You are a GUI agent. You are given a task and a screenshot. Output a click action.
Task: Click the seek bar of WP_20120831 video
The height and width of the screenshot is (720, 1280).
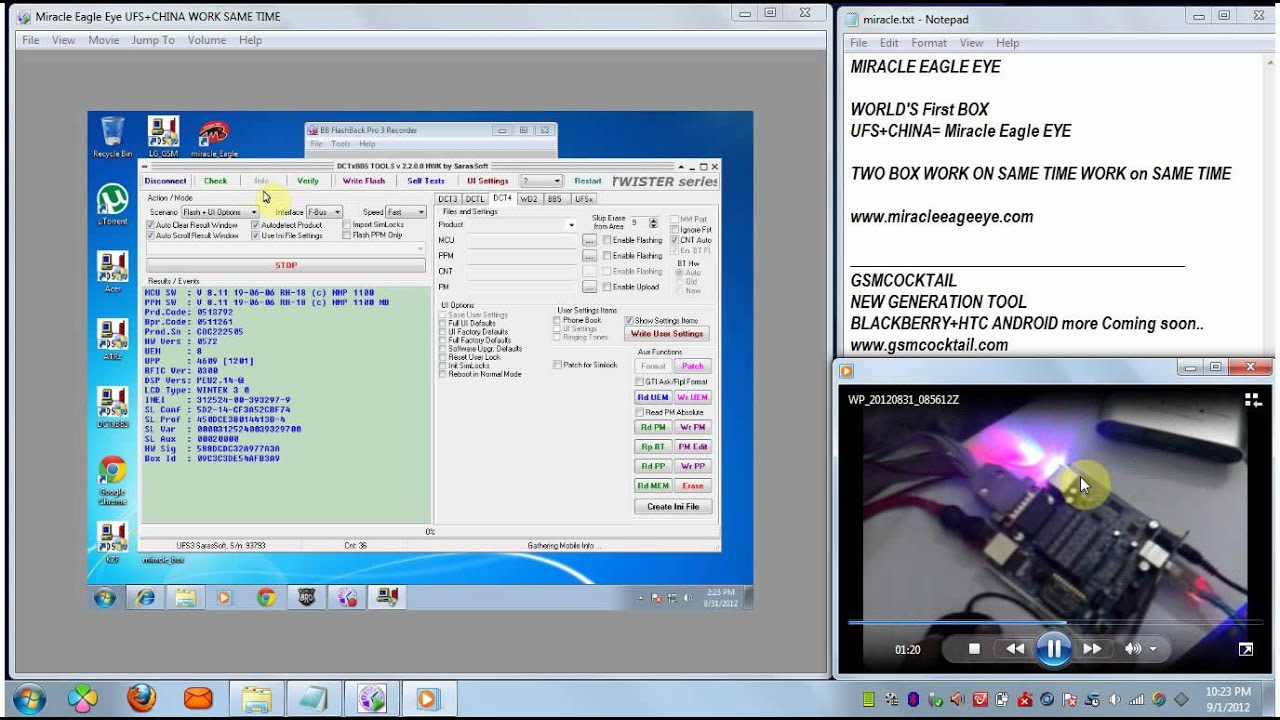coord(1053,622)
